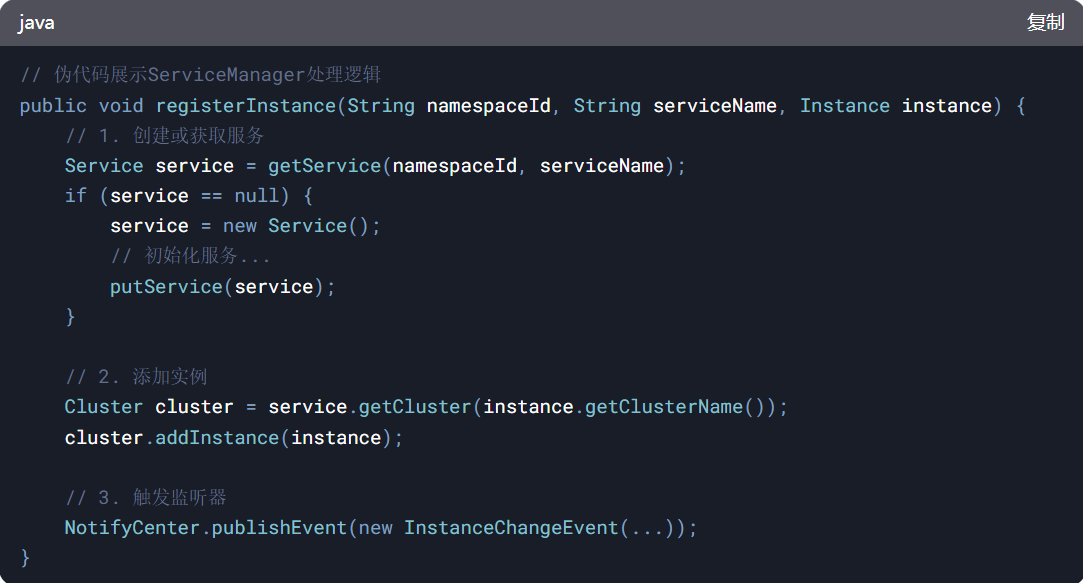The height and width of the screenshot is (583, 1083).
Task: Click the Instance type in method signature
Action: pyautogui.click(x=844, y=106)
